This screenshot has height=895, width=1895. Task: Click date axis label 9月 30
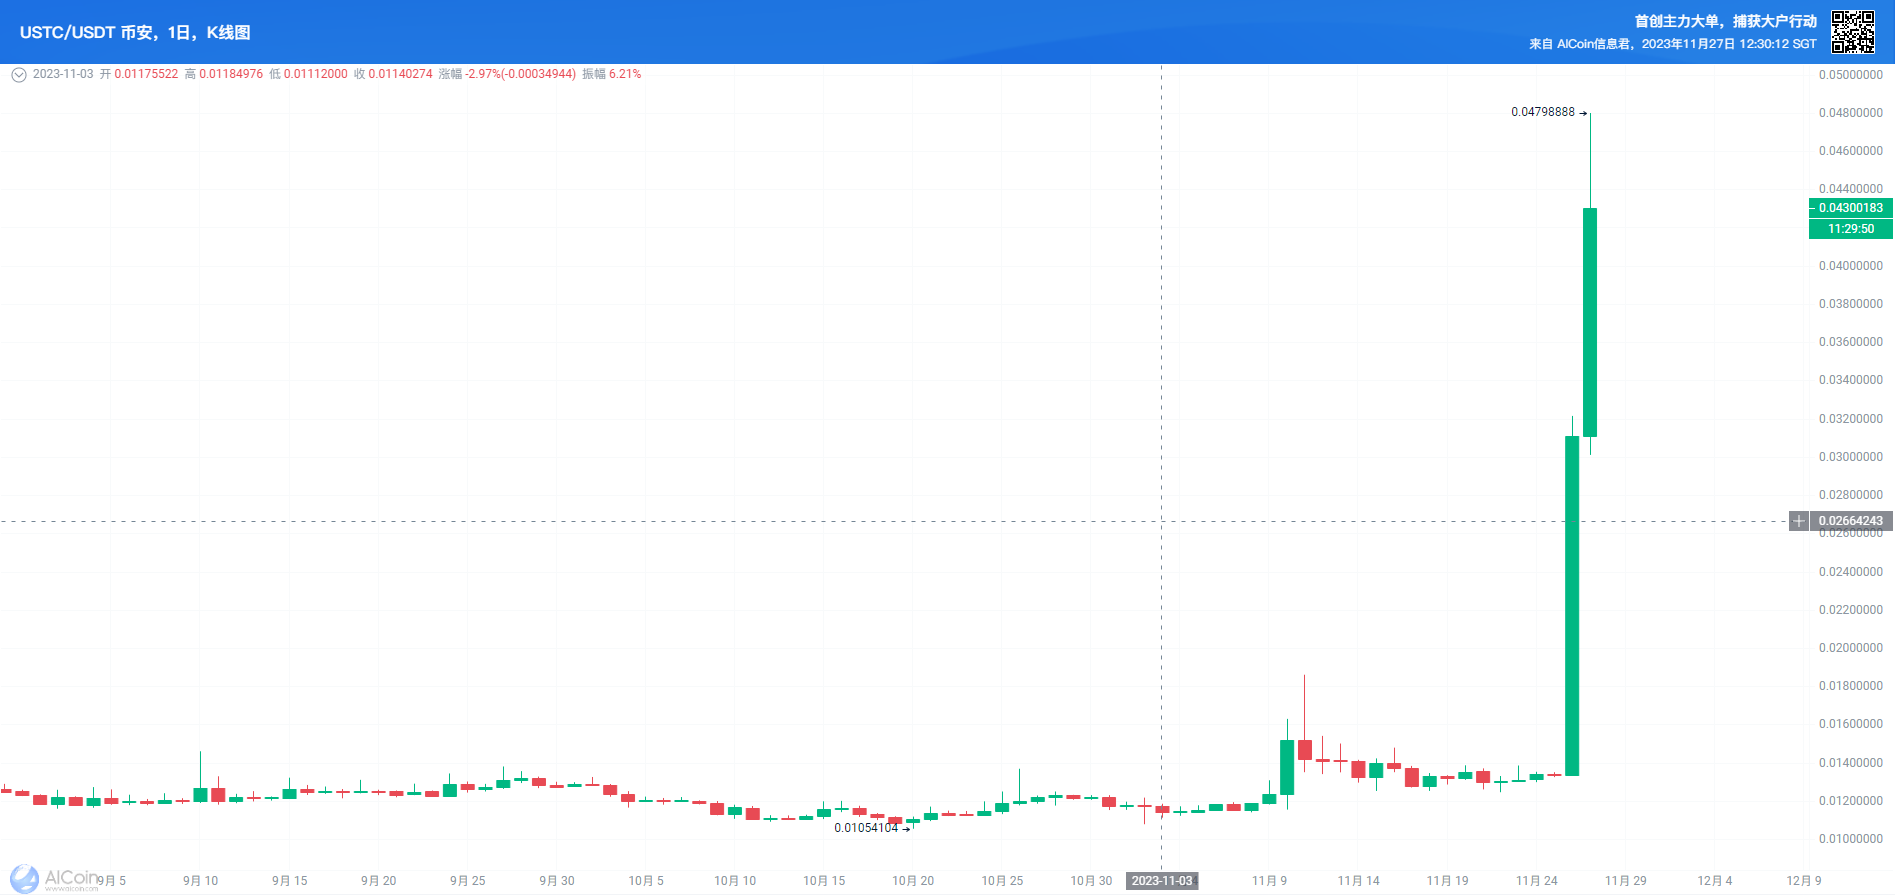point(557,881)
